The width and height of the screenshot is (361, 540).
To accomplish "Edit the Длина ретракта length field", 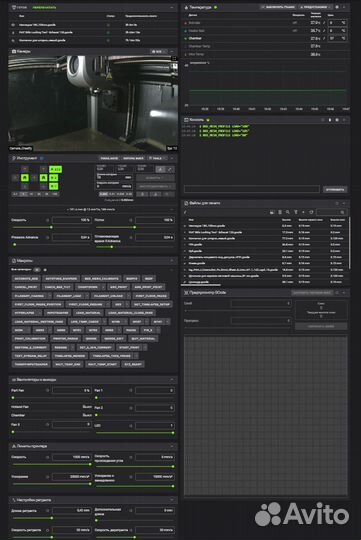I will (72, 510).
